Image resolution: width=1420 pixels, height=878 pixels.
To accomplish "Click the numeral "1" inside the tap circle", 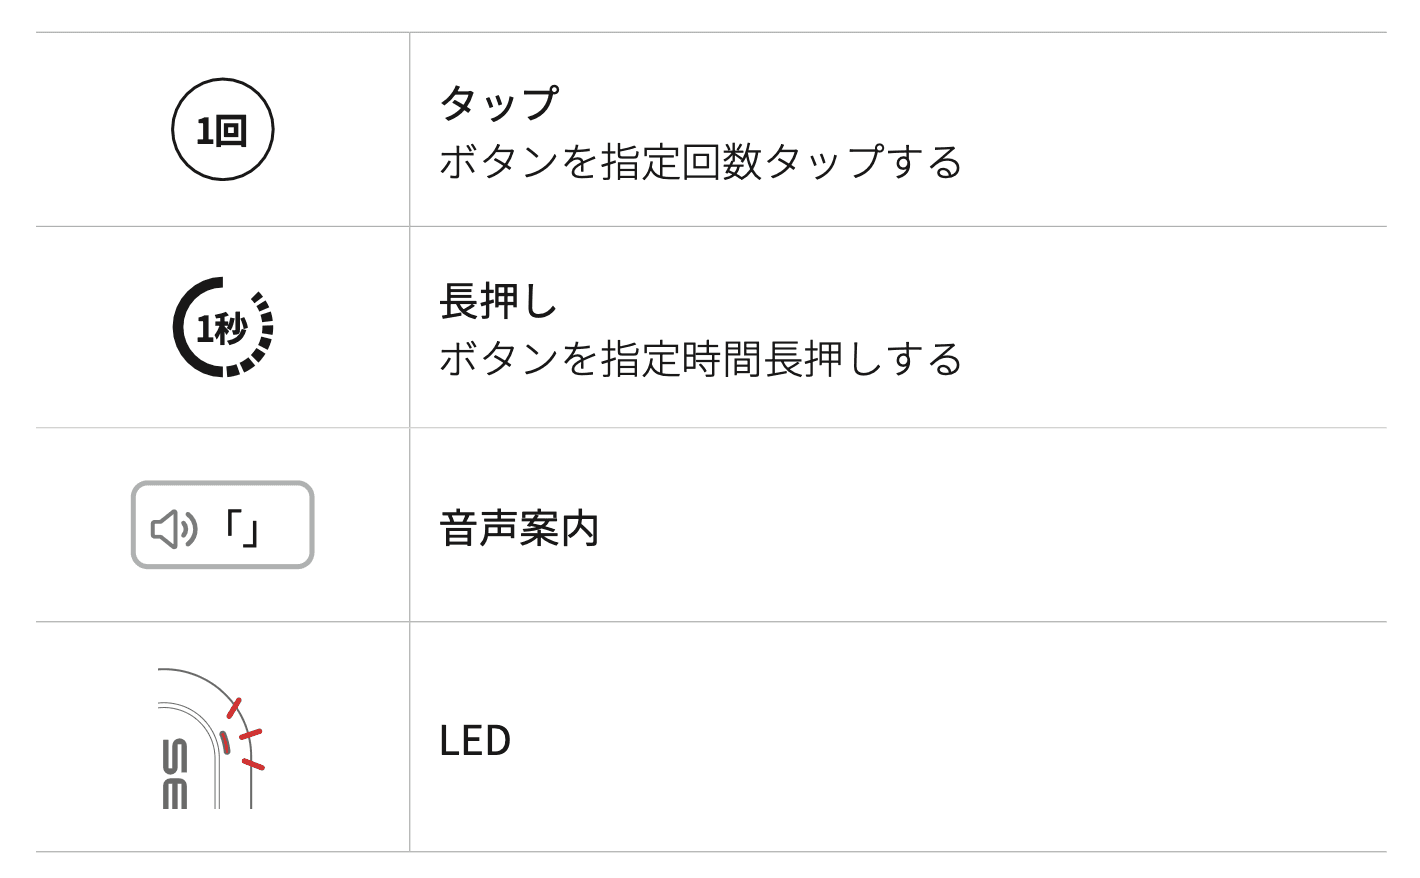I will coord(205,131).
